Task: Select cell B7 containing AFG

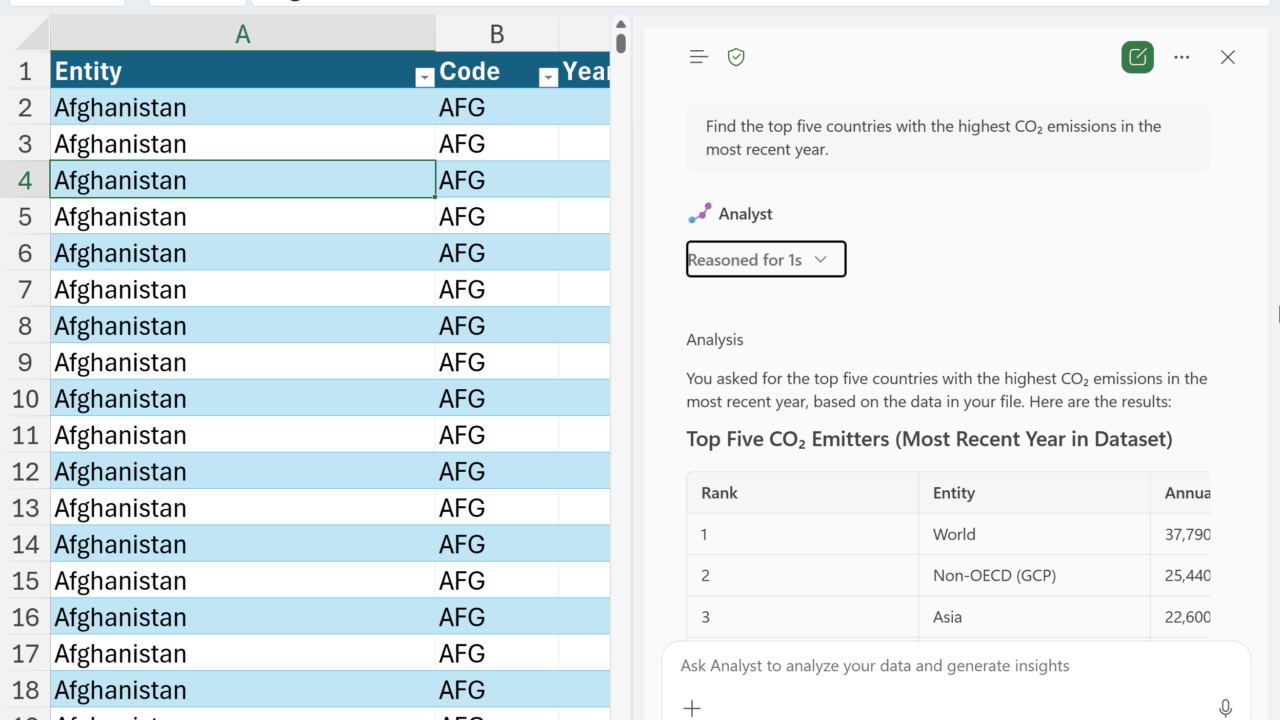Action: click(x=496, y=290)
